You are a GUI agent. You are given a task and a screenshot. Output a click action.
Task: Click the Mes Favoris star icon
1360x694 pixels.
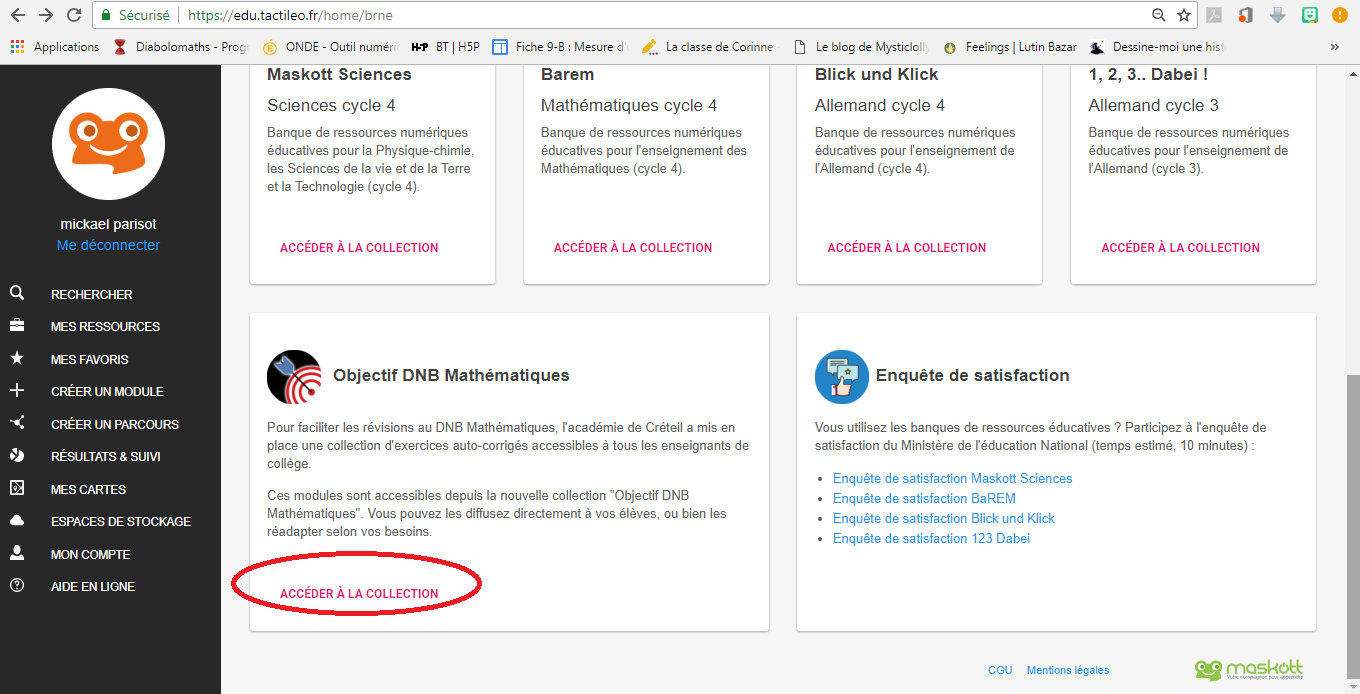point(17,358)
